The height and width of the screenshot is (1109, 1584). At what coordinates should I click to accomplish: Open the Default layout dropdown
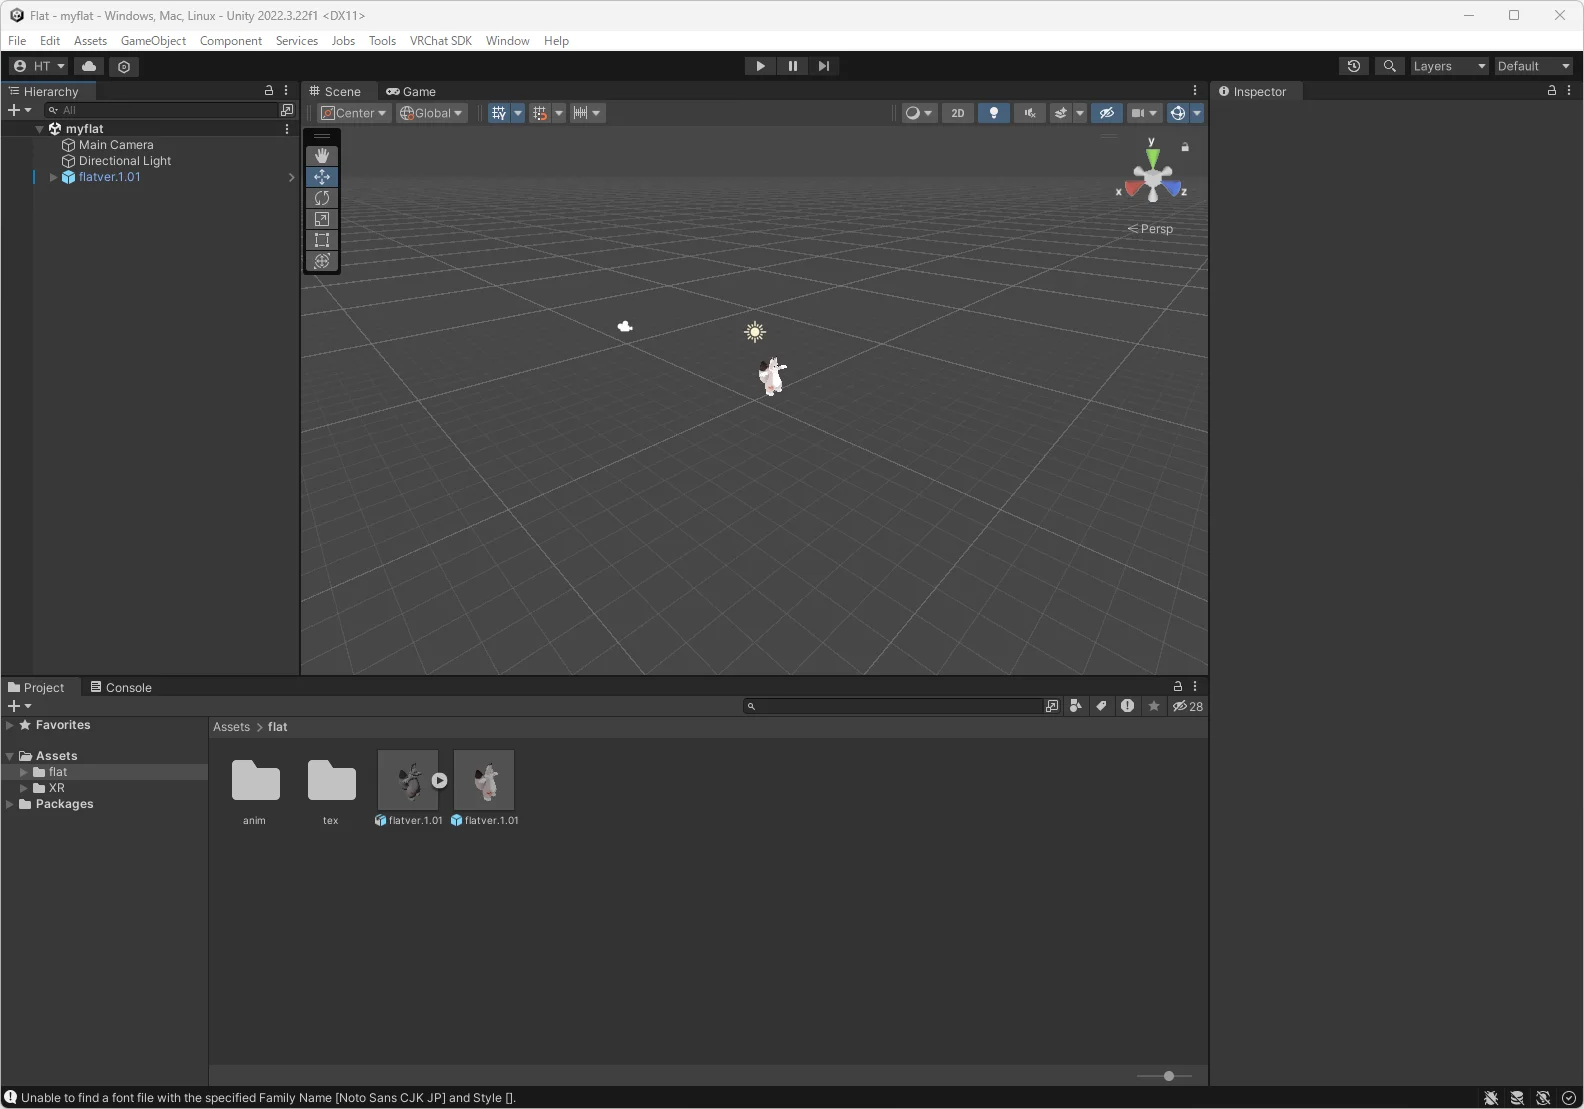(x=1533, y=66)
